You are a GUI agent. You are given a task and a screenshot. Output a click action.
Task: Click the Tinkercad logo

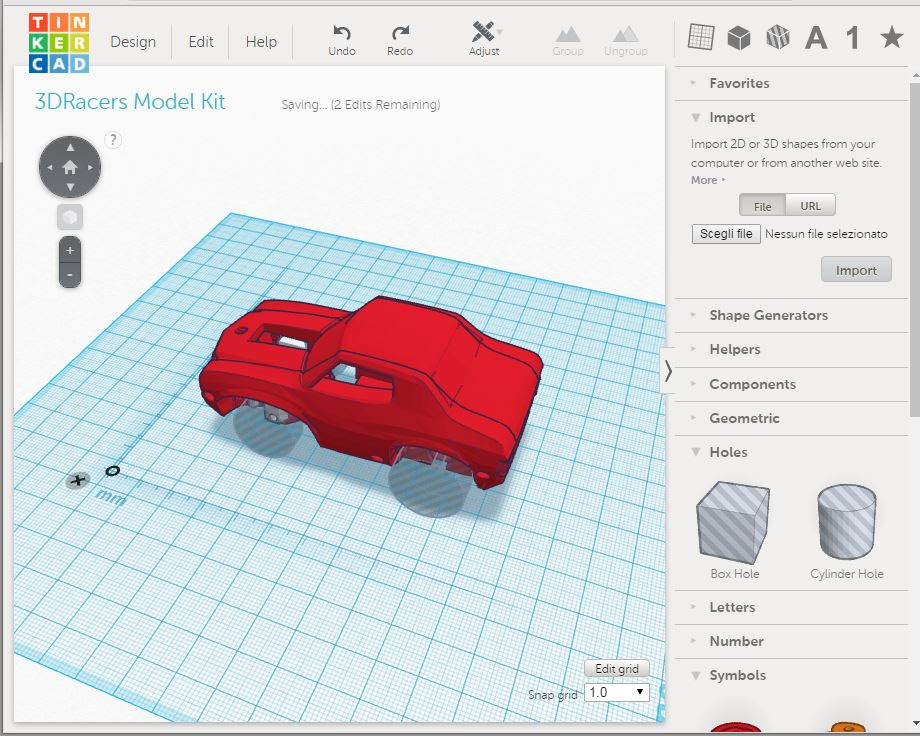tap(58, 42)
